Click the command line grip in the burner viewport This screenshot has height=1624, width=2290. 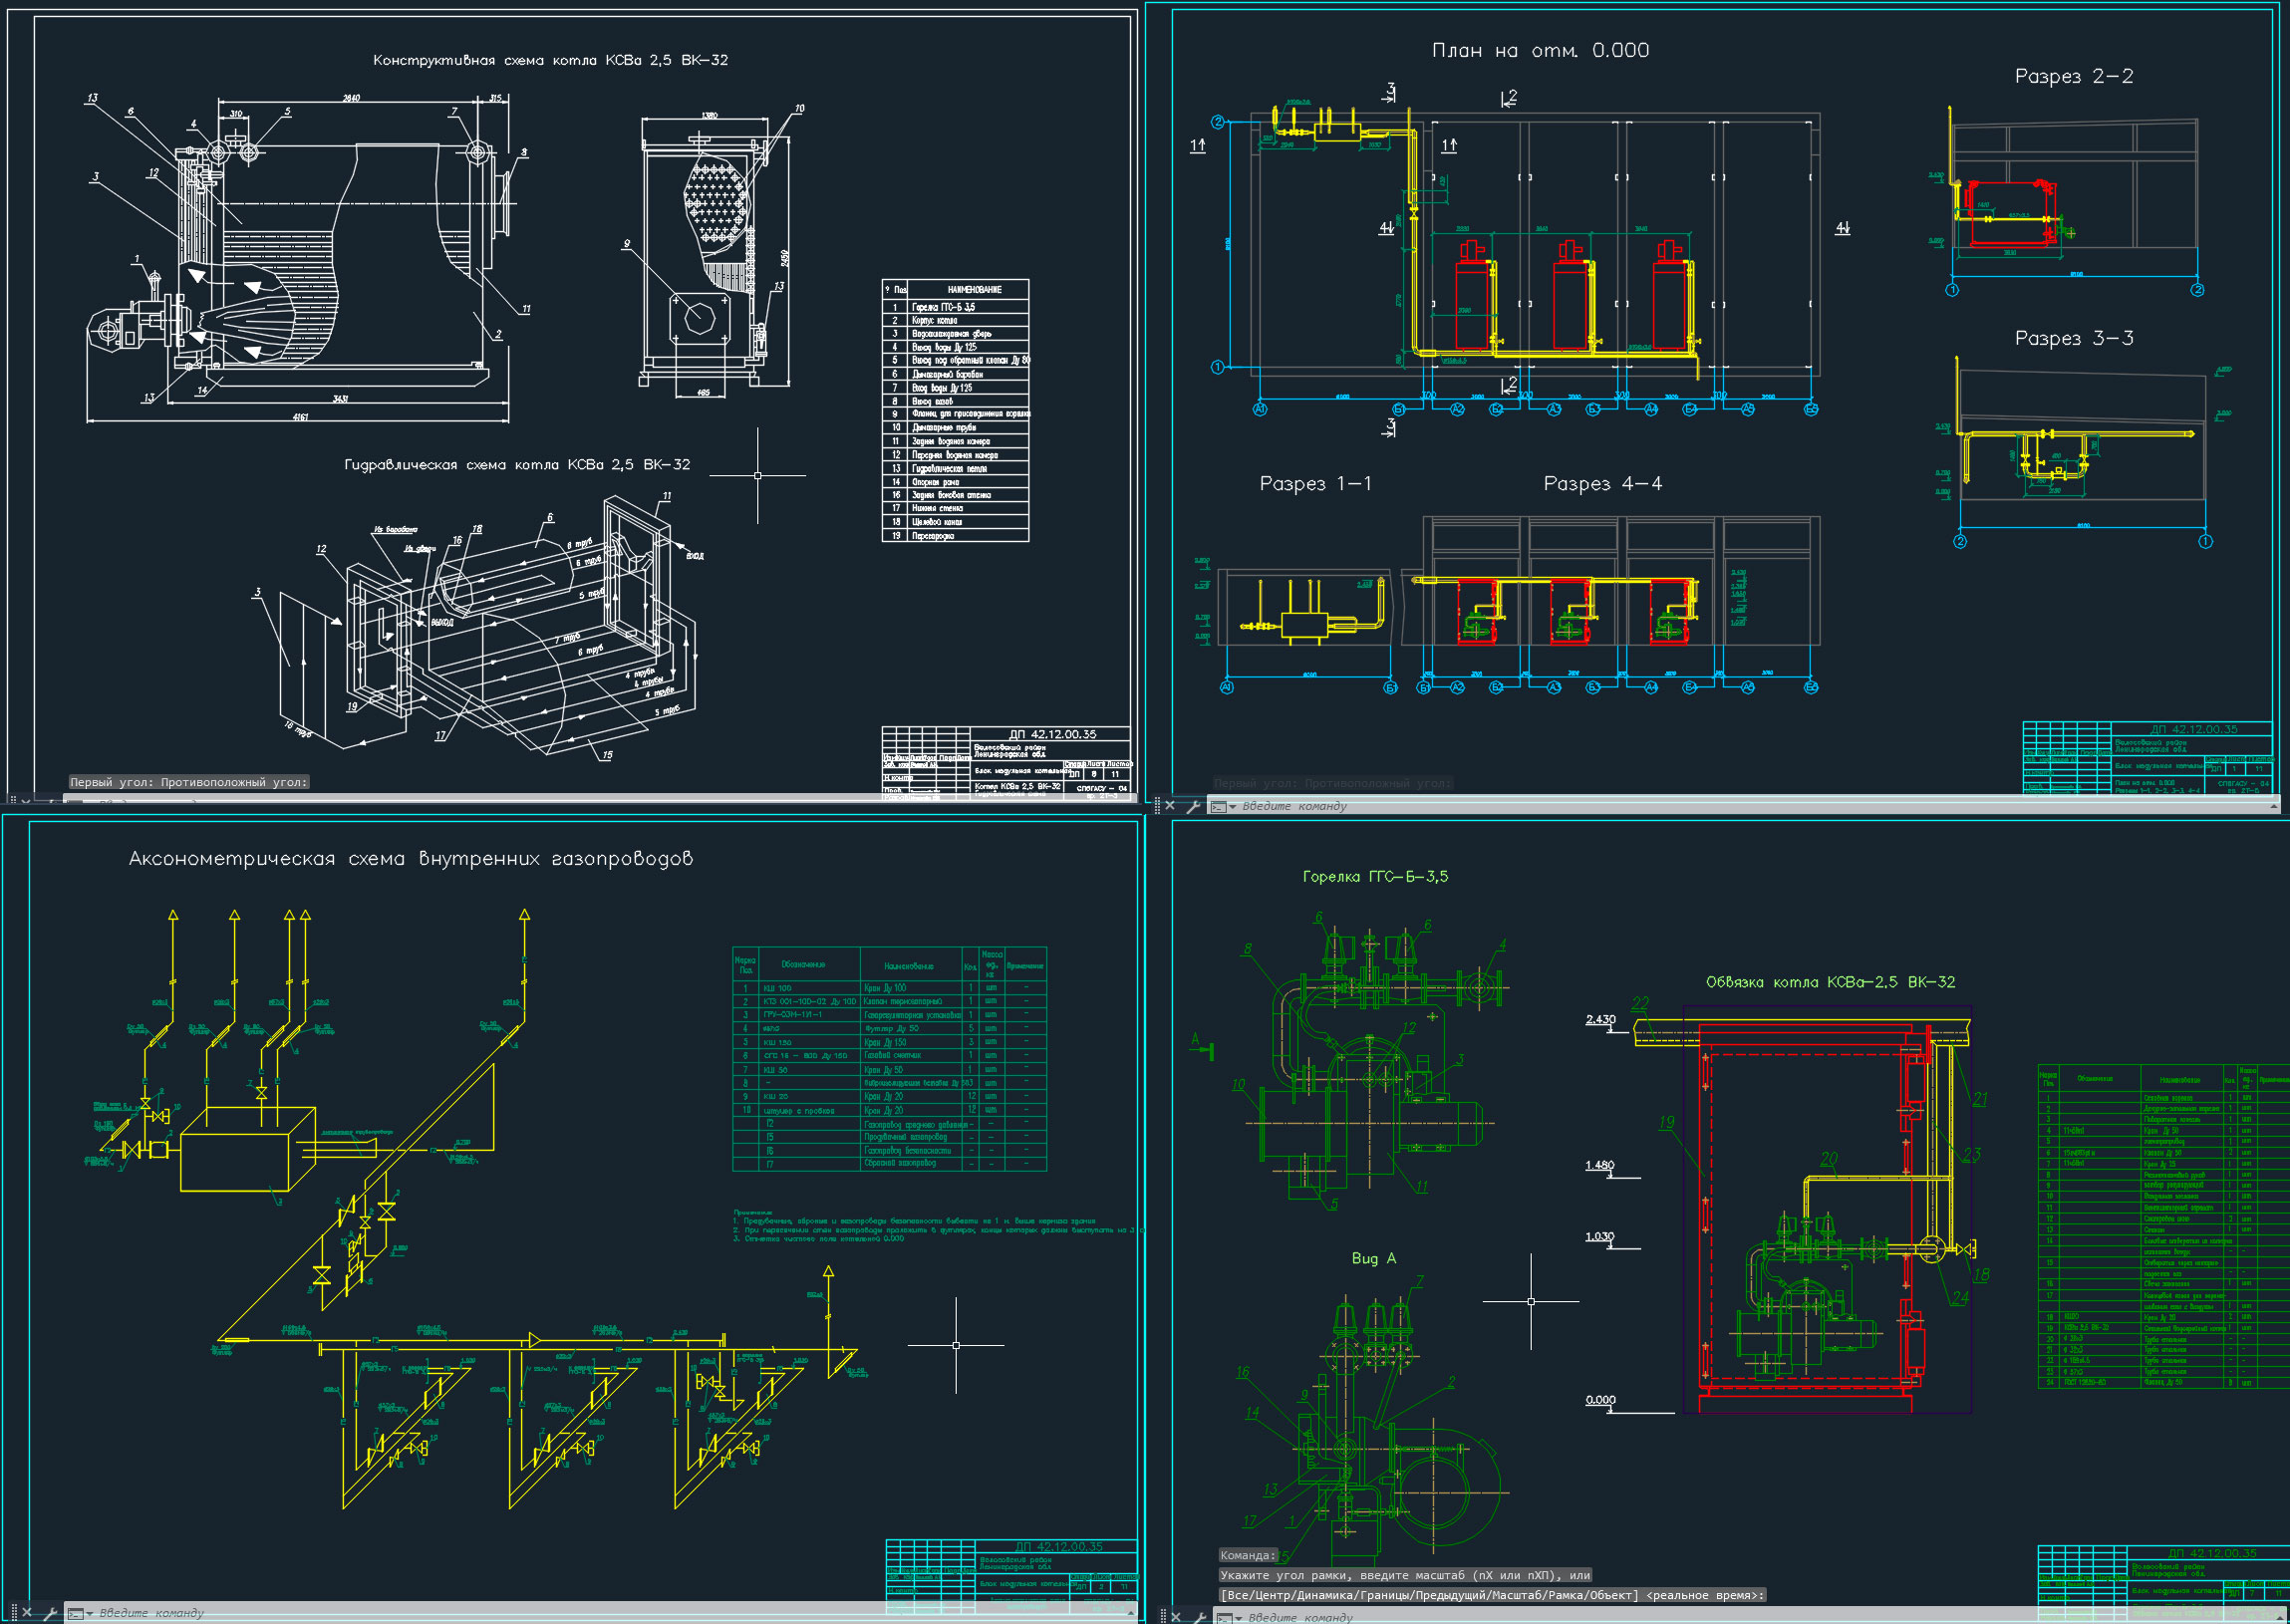point(1163,1616)
